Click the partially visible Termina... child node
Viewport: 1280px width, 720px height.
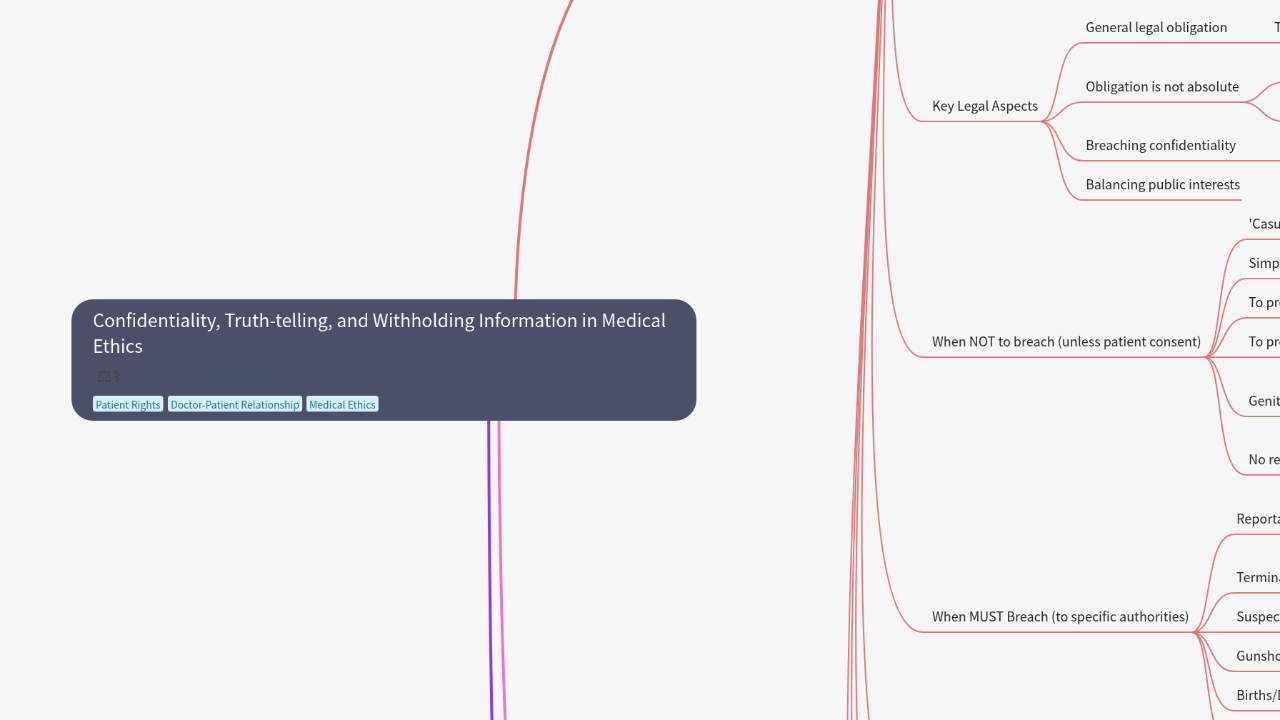(x=1258, y=578)
